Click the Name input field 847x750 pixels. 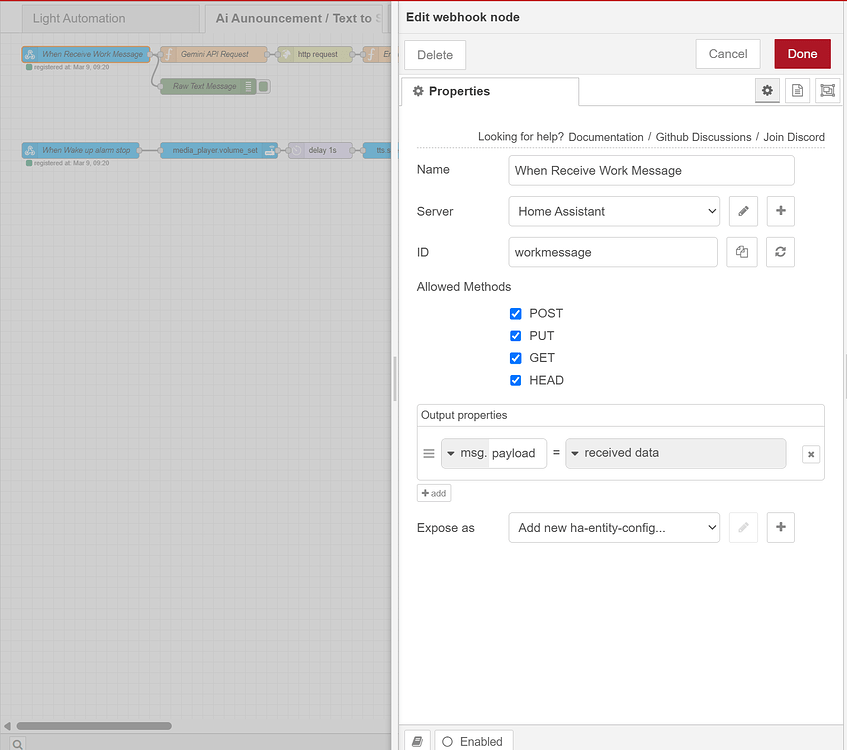tap(651, 170)
